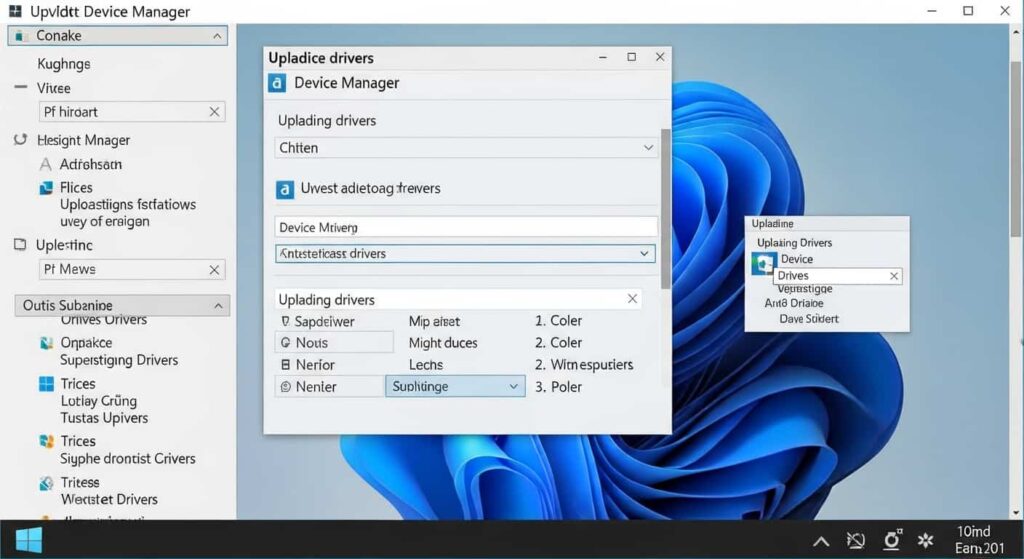Select Lotiay Crũng text
Viewport: 1024px width, 559px height.
point(99,401)
